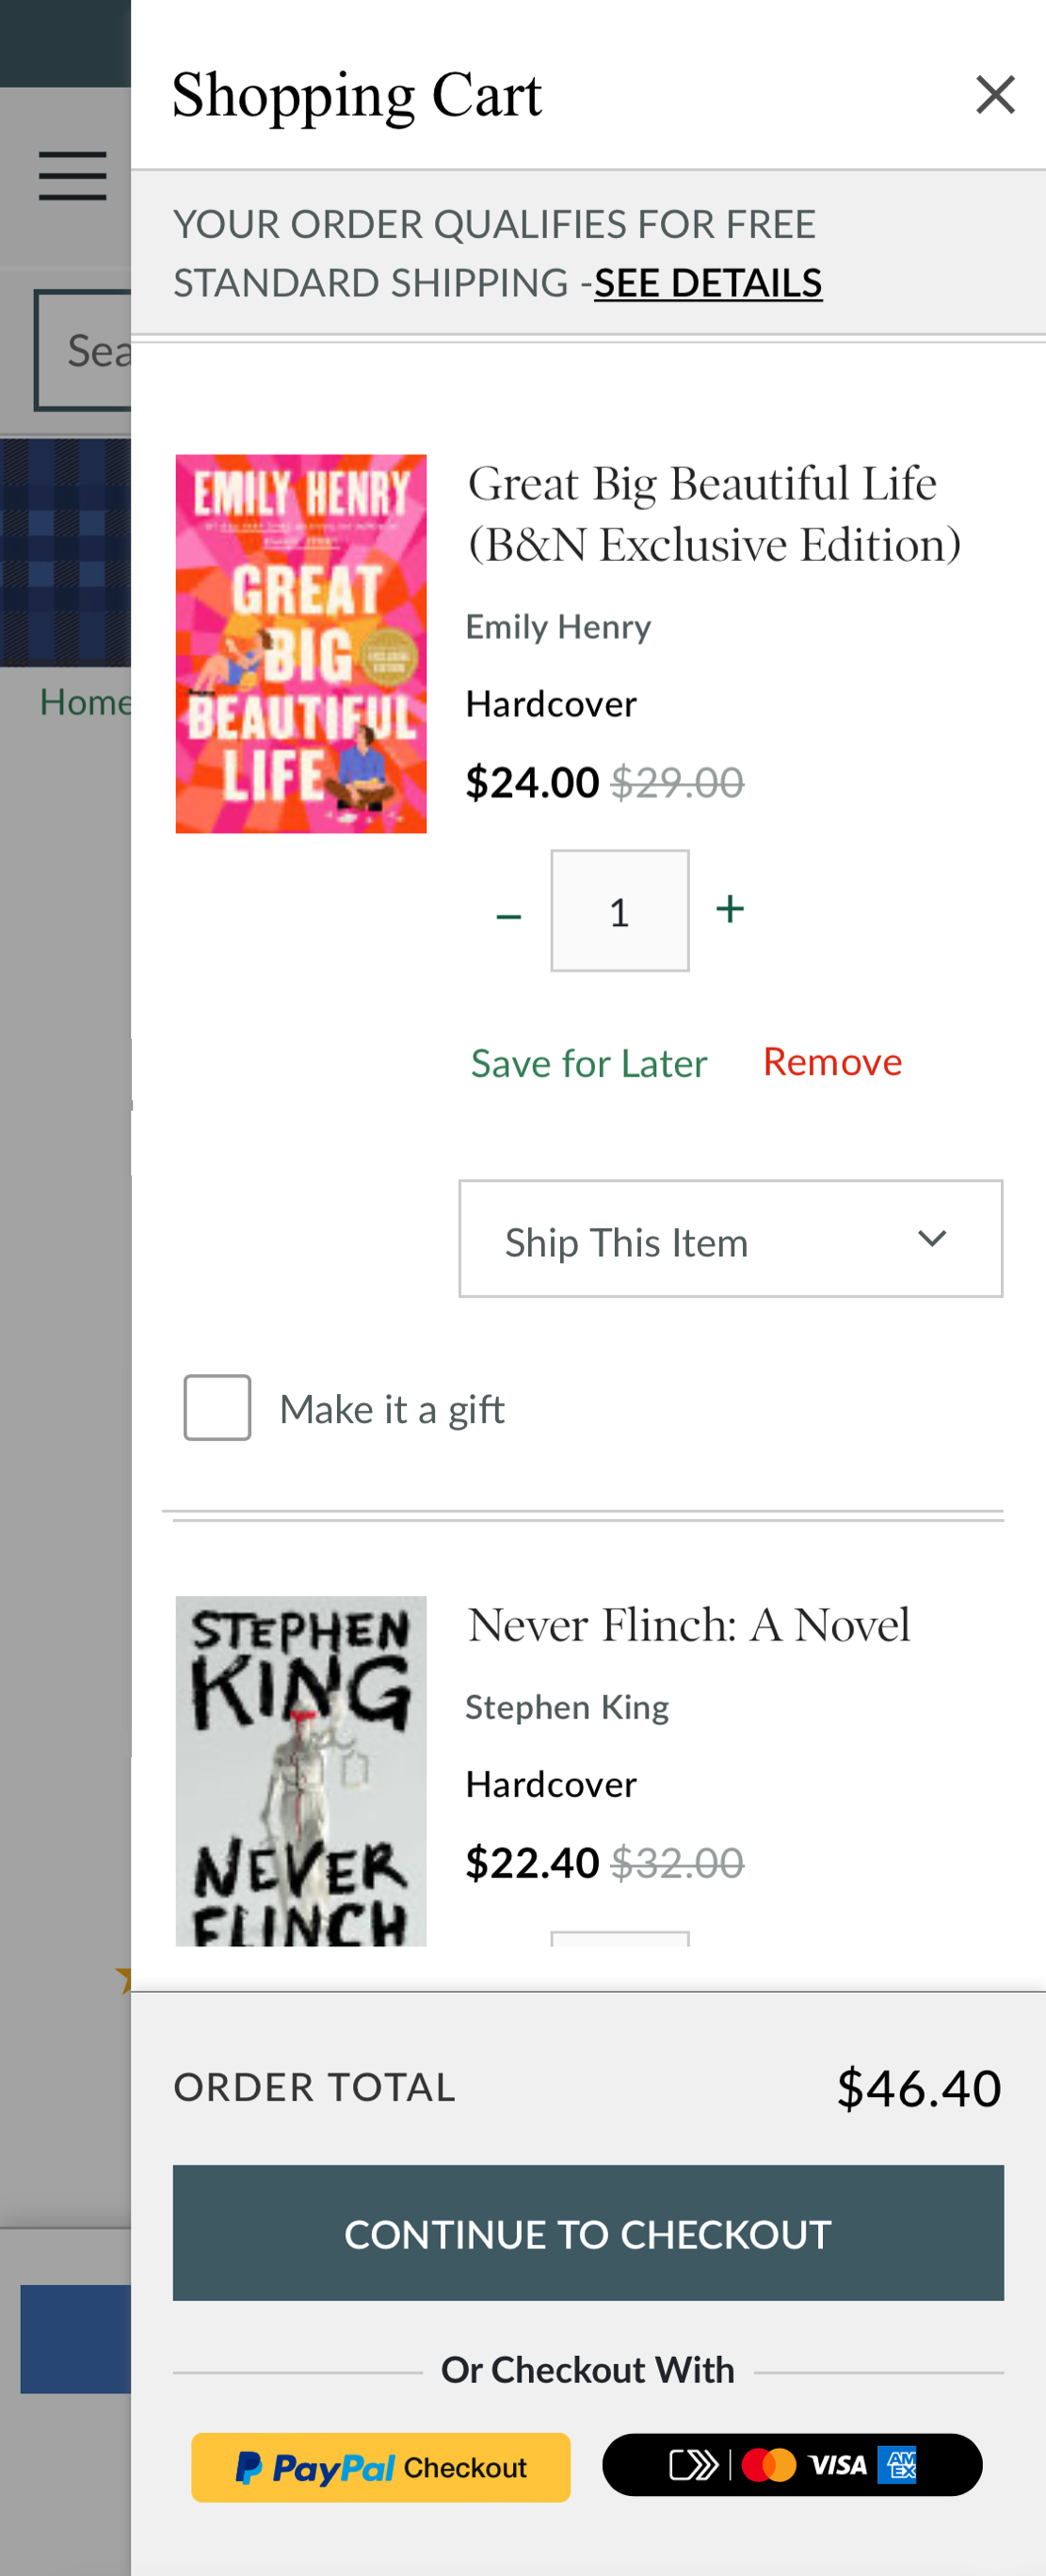Increase quantity with the plus icon
This screenshot has height=2576, width=1046.
(729, 910)
